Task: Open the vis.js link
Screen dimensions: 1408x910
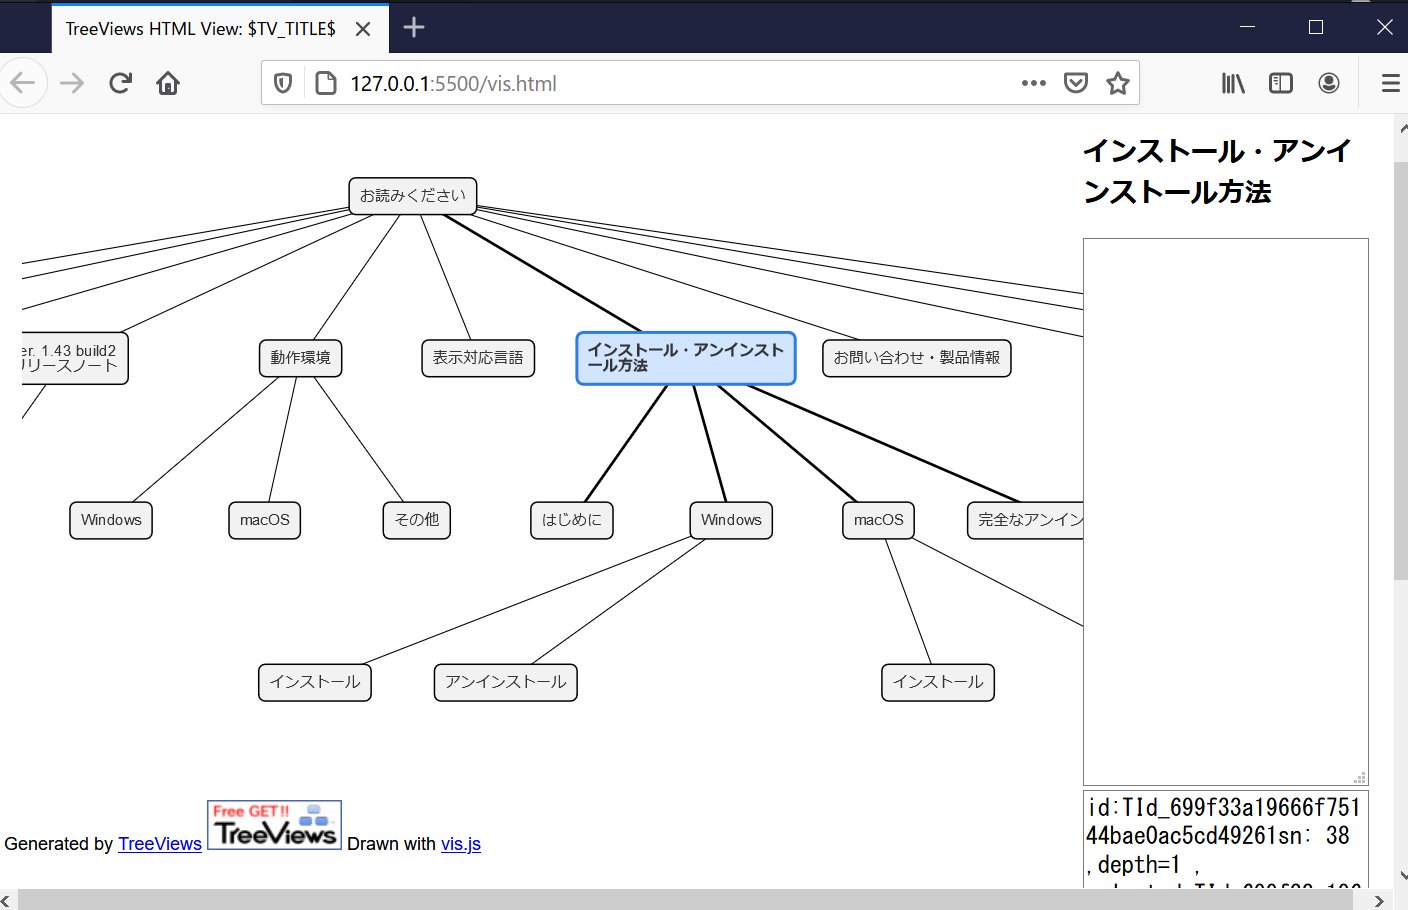Action: (x=461, y=844)
